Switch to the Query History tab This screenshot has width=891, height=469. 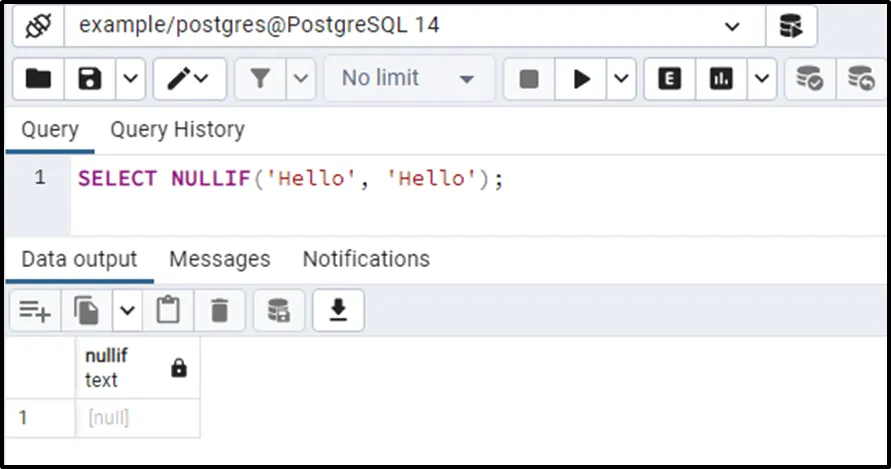(177, 130)
